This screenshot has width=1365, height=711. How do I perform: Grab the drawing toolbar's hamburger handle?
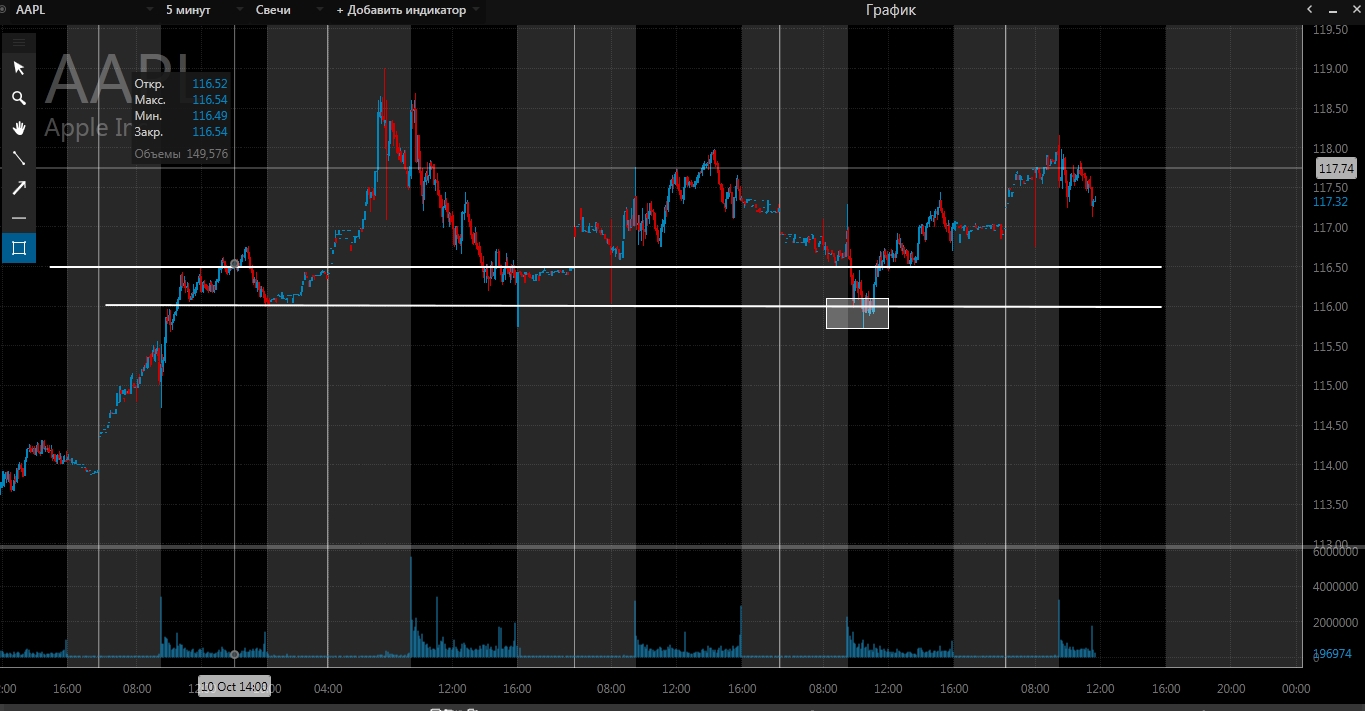click(18, 42)
